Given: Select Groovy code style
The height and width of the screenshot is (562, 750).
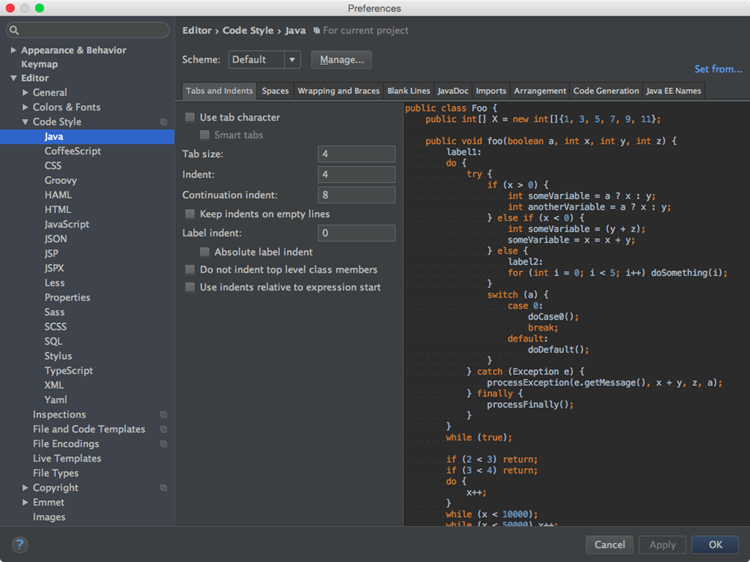Looking at the screenshot, I should point(61,180).
